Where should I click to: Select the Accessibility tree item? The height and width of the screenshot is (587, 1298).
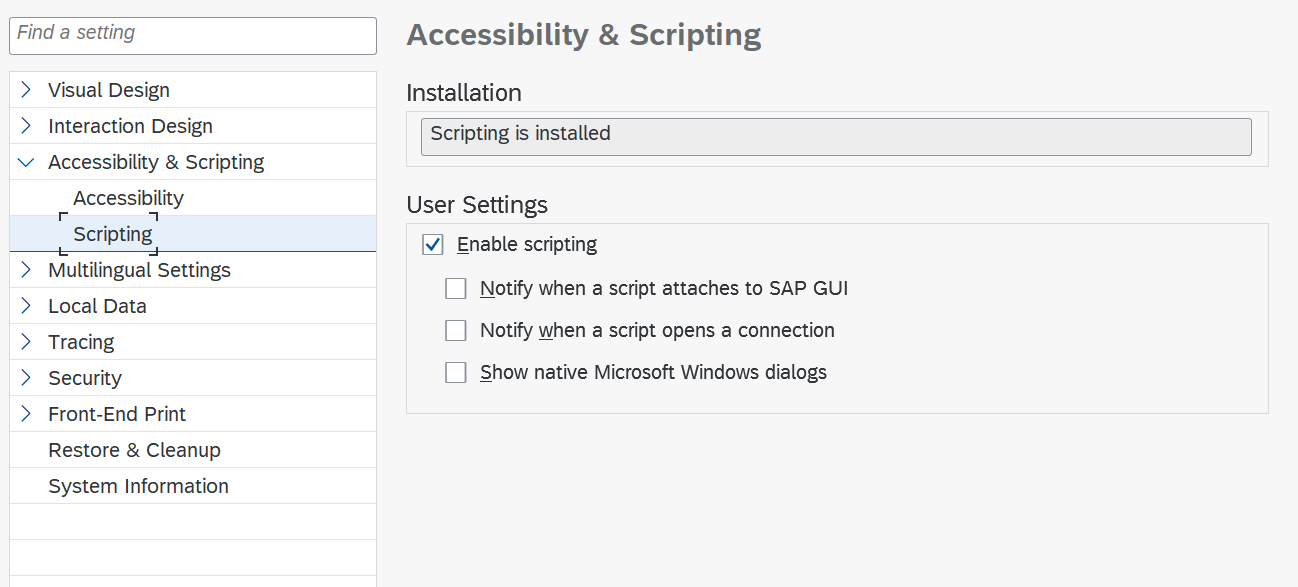[x=128, y=197]
